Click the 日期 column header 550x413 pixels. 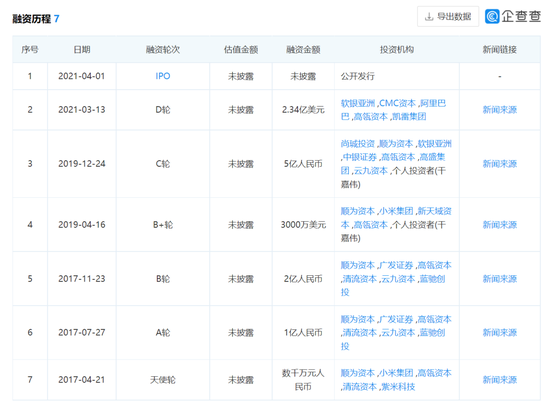pyautogui.click(x=82, y=49)
